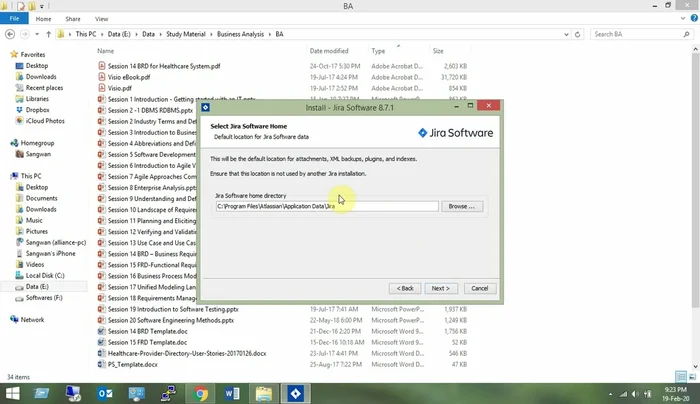Viewport: 700px width, 404px height.
Task: Select Session 20 Software Engineering Methods.pptx
Action: click(171, 321)
